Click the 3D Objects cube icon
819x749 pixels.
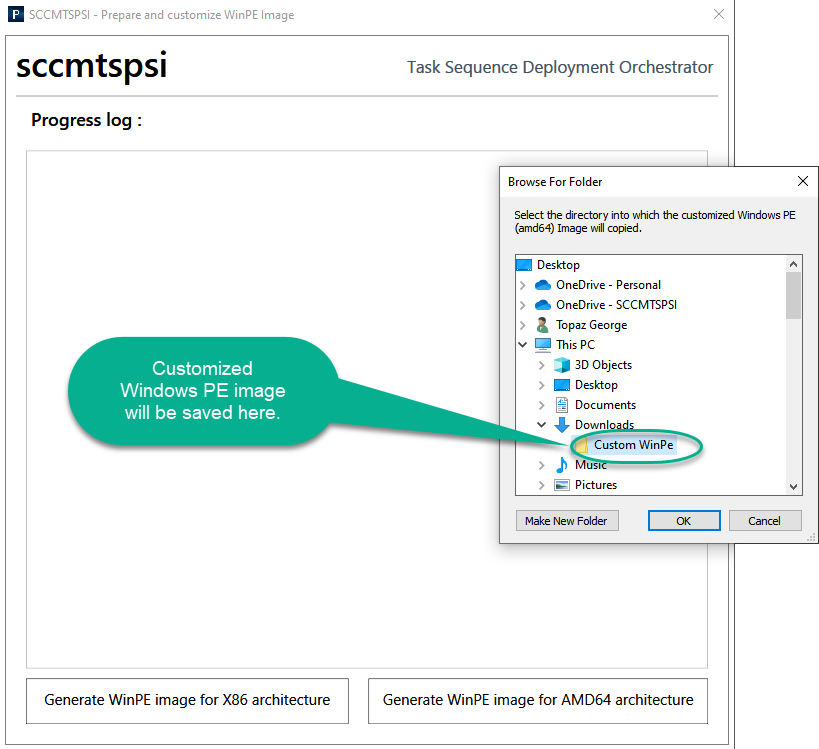(562, 365)
